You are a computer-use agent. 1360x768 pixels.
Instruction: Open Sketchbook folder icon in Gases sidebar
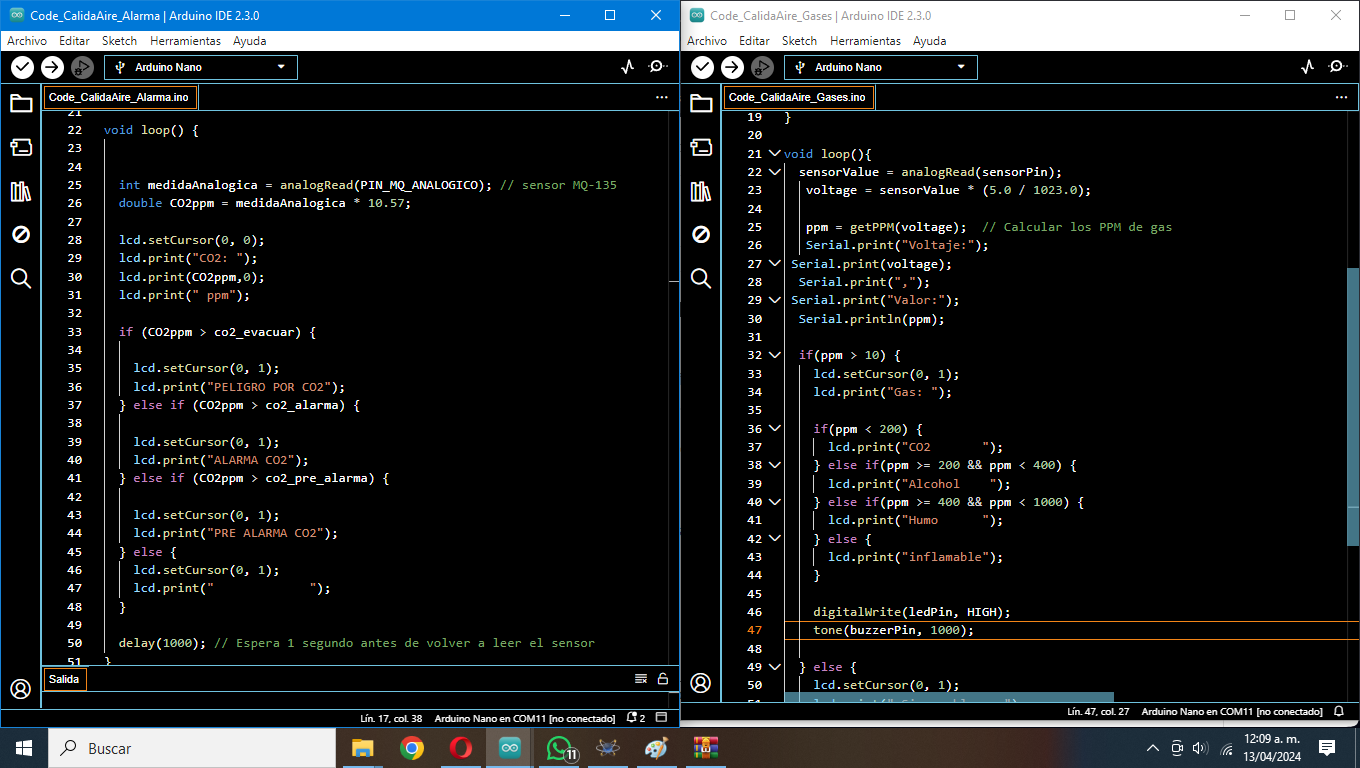[701, 103]
